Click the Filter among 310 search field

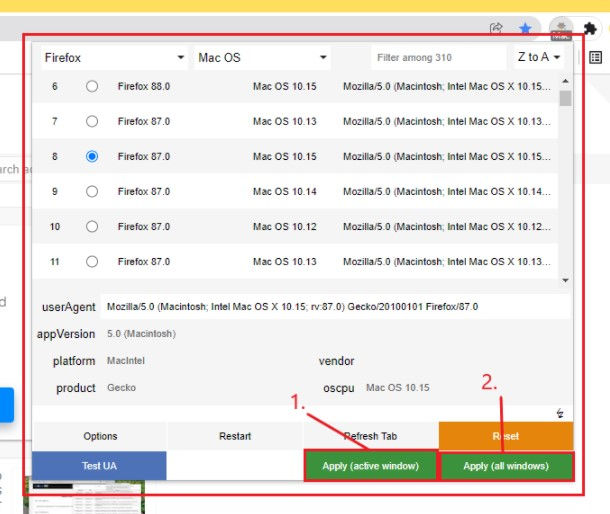tap(439, 58)
